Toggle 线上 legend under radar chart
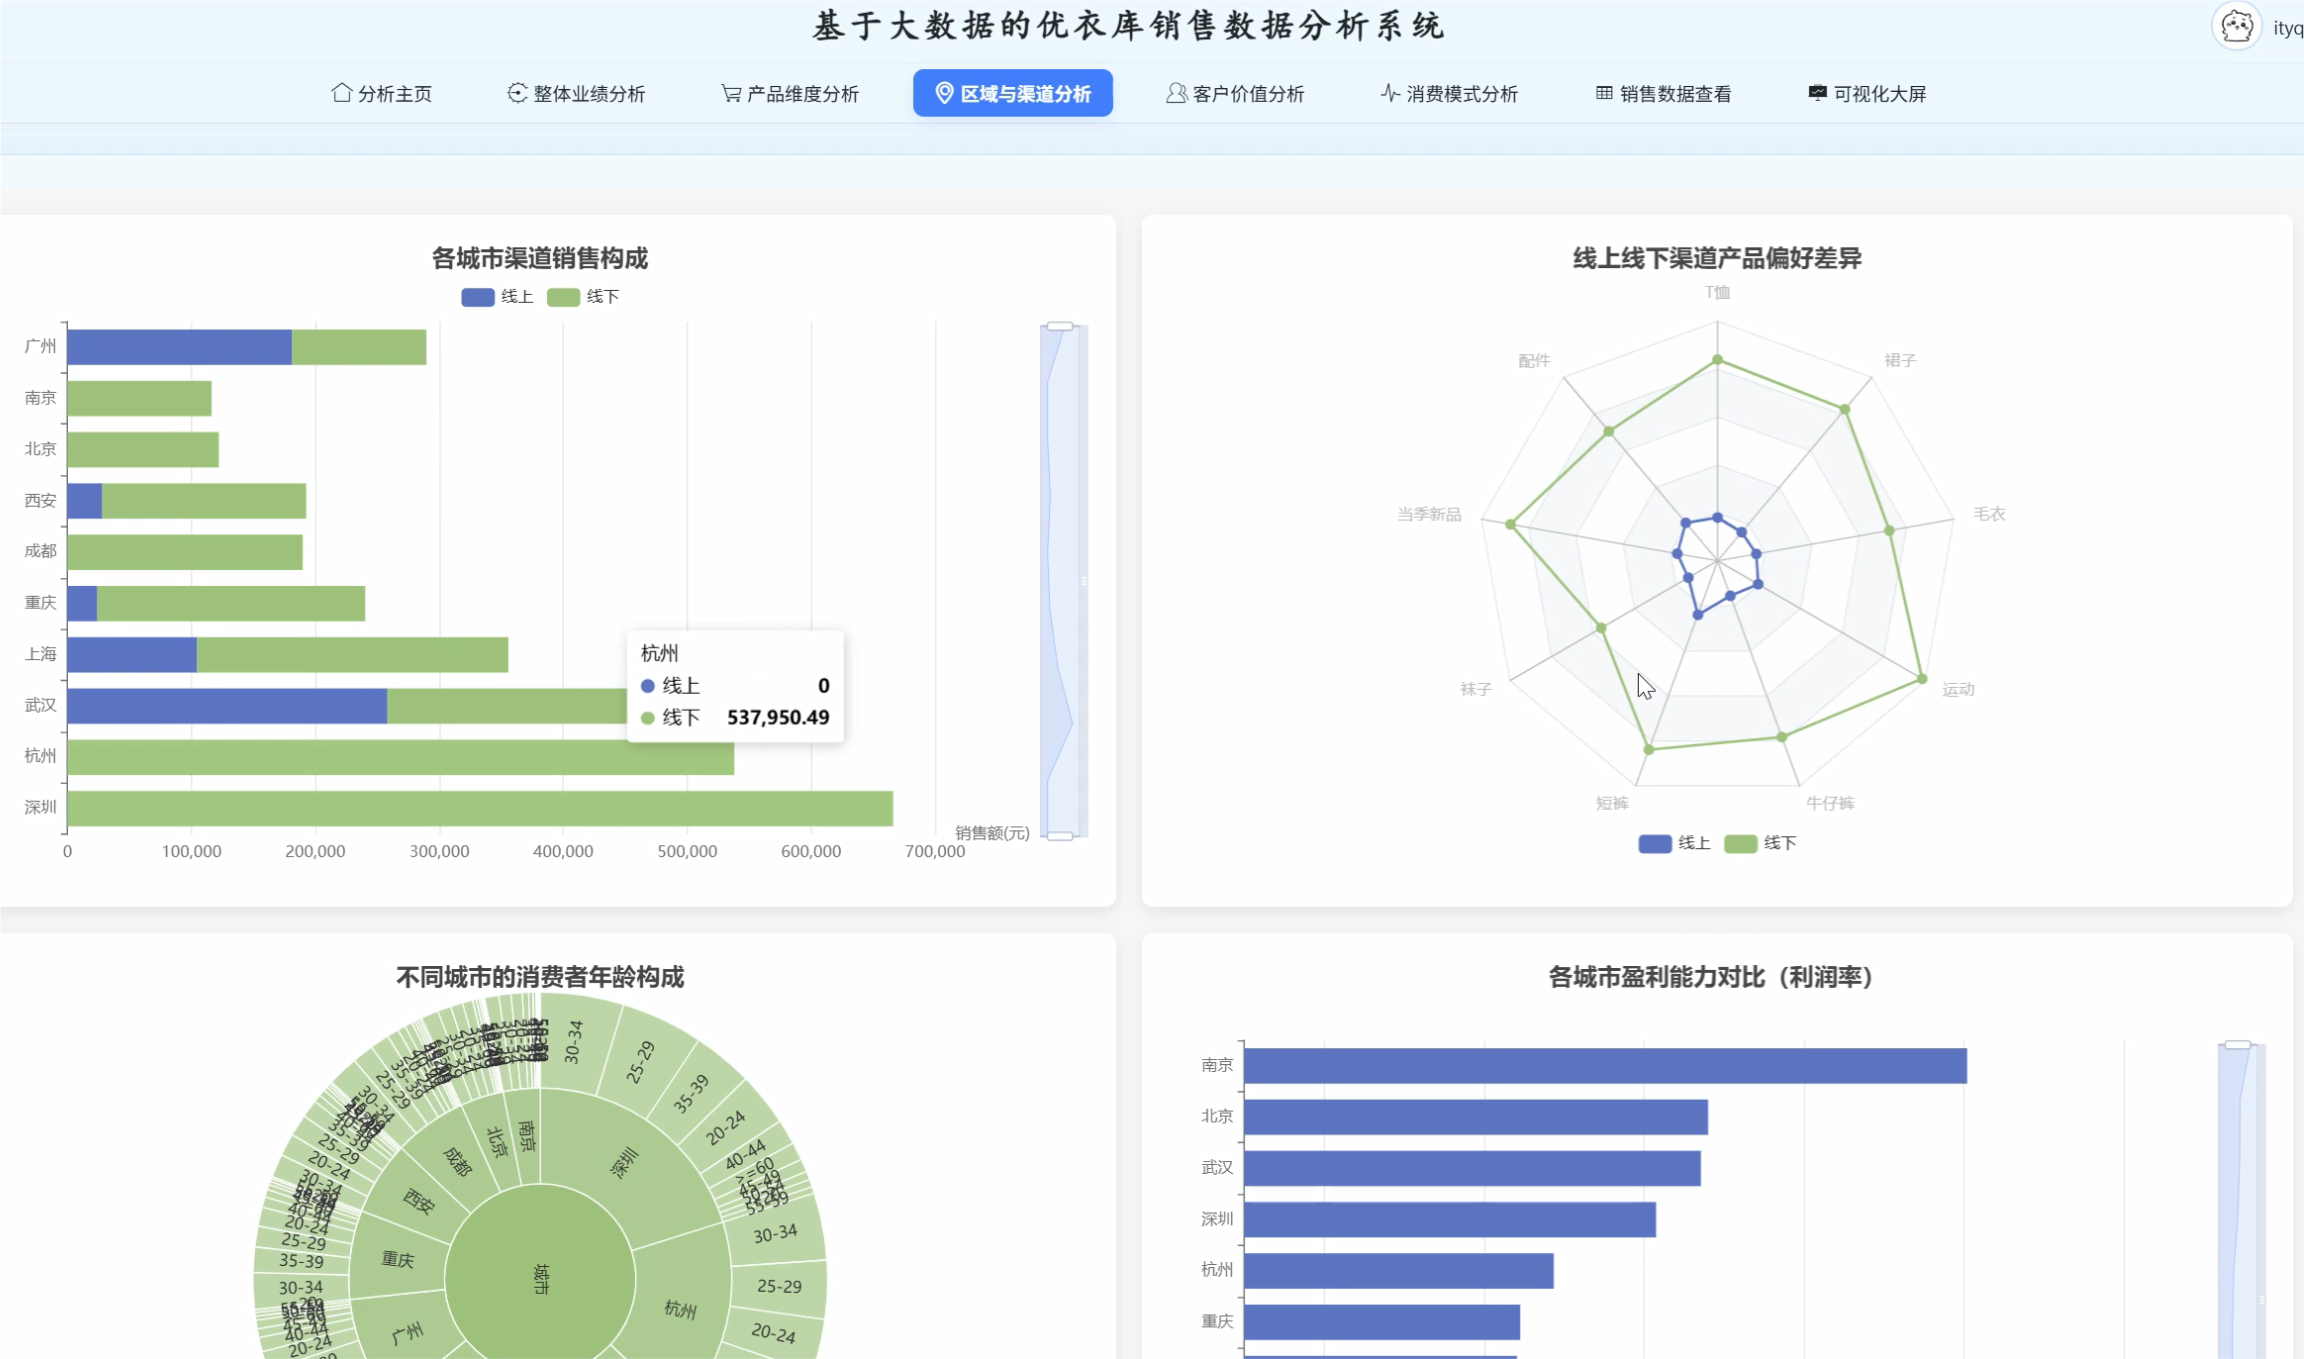The image size is (2304, 1359). pyautogui.click(x=1674, y=843)
